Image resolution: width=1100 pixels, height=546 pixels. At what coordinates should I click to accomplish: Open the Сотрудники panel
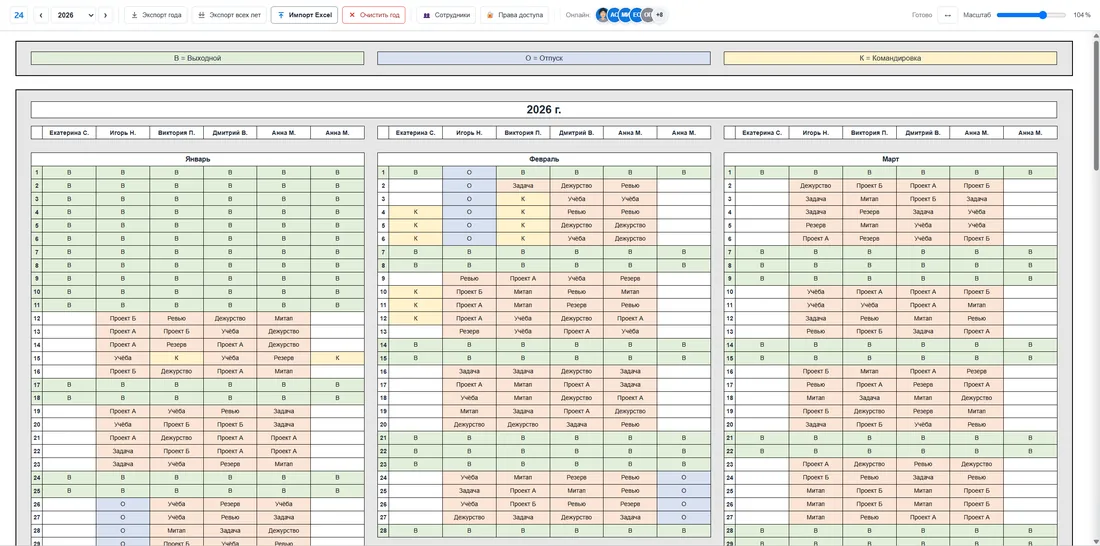click(446, 15)
